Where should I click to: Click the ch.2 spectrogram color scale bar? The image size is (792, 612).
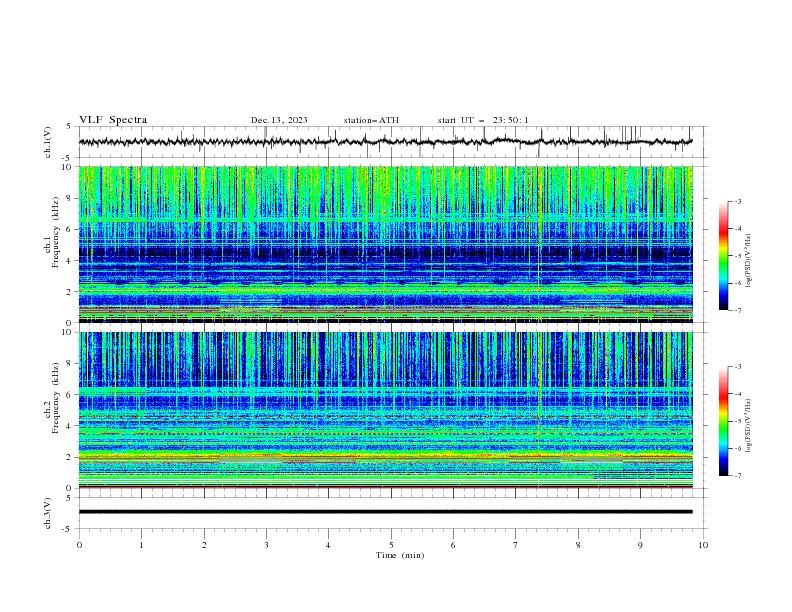click(724, 421)
